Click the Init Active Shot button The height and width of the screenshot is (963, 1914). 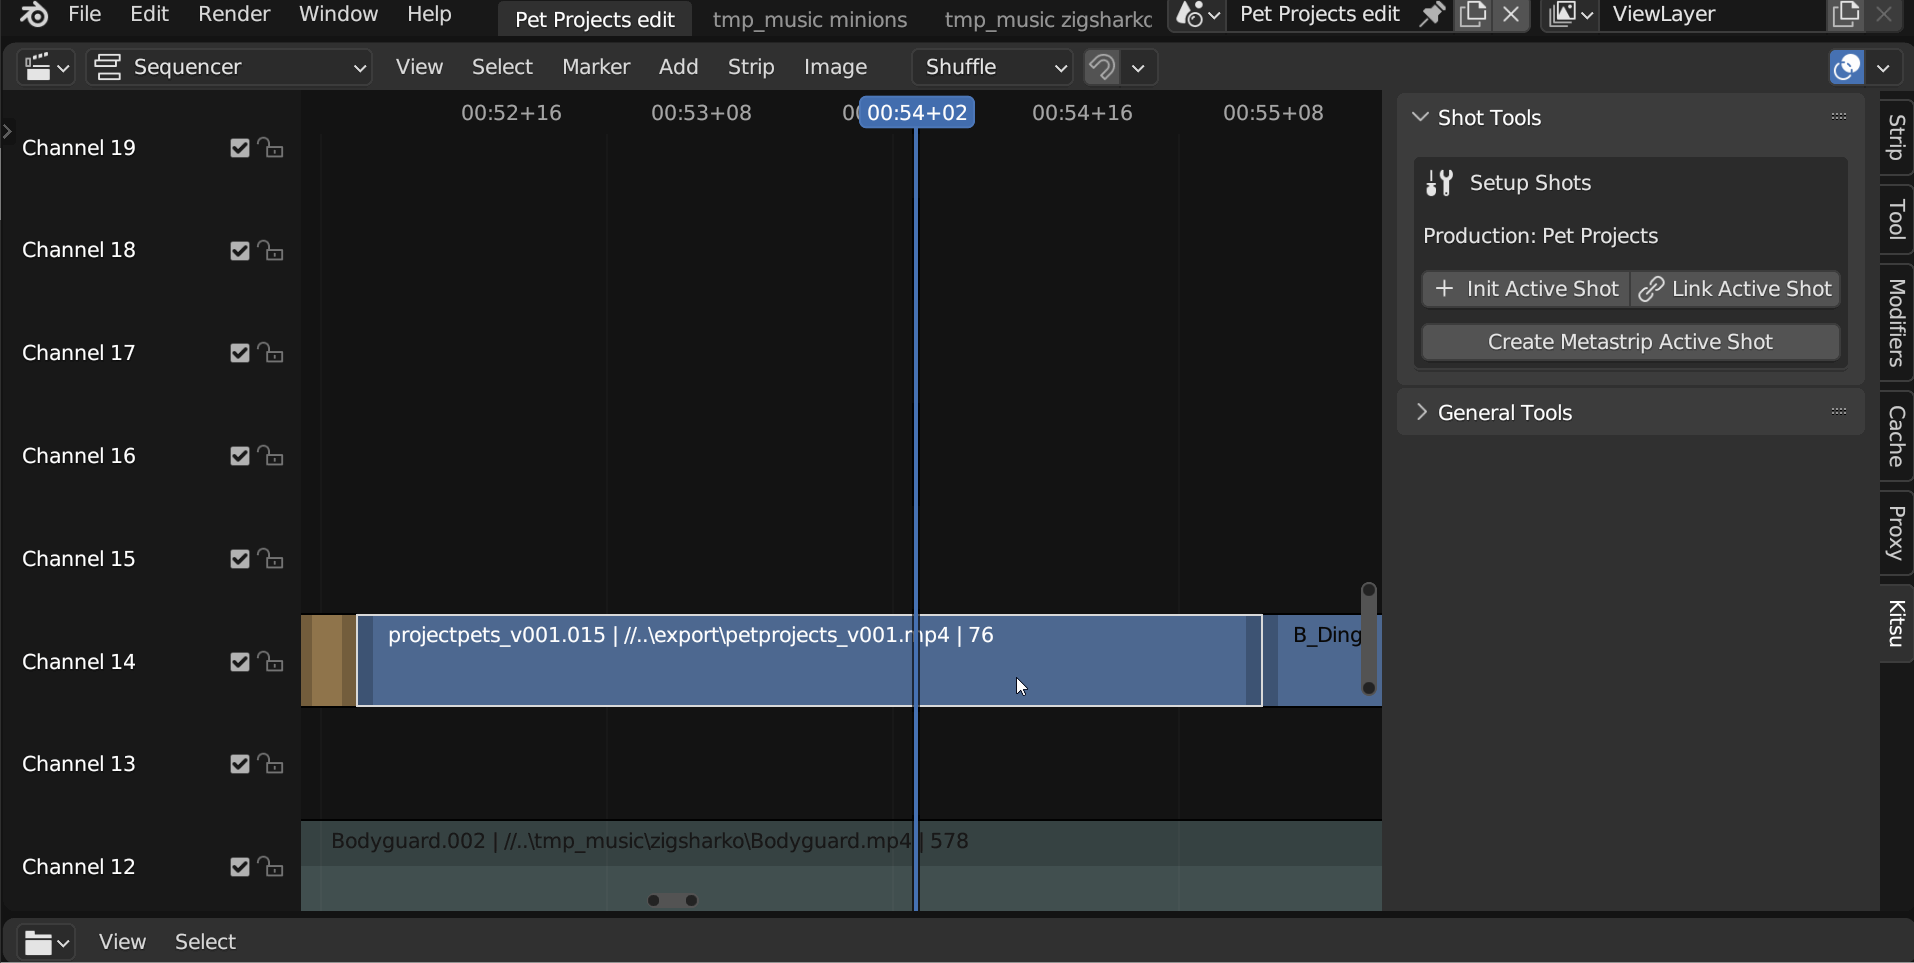click(1526, 289)
